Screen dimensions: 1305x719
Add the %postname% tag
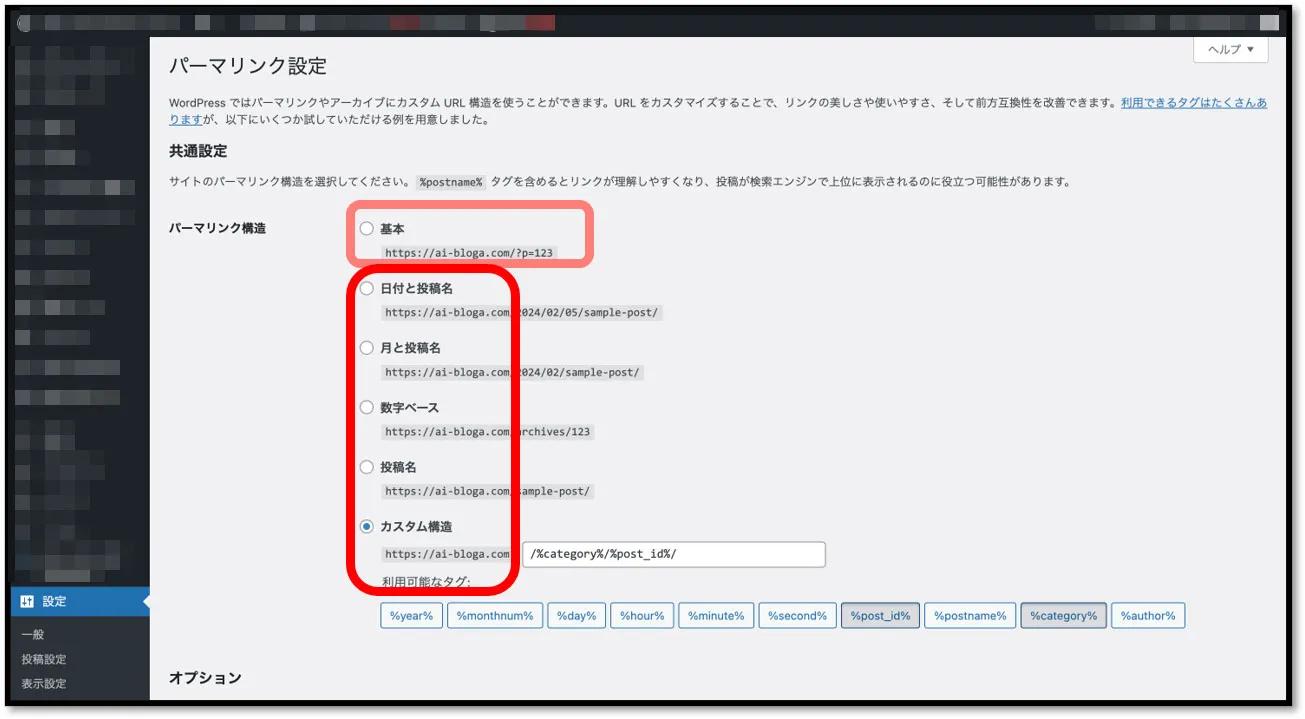click(969, 616)
